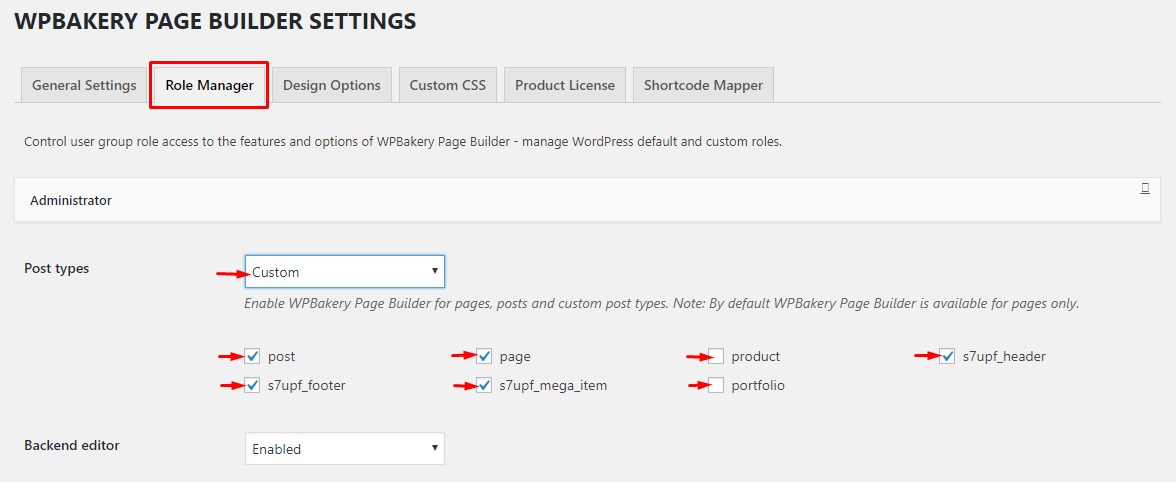Uncheck the s7upf_footer checkbox
The height and width of the screenshot is (482, 1176).
252,385
